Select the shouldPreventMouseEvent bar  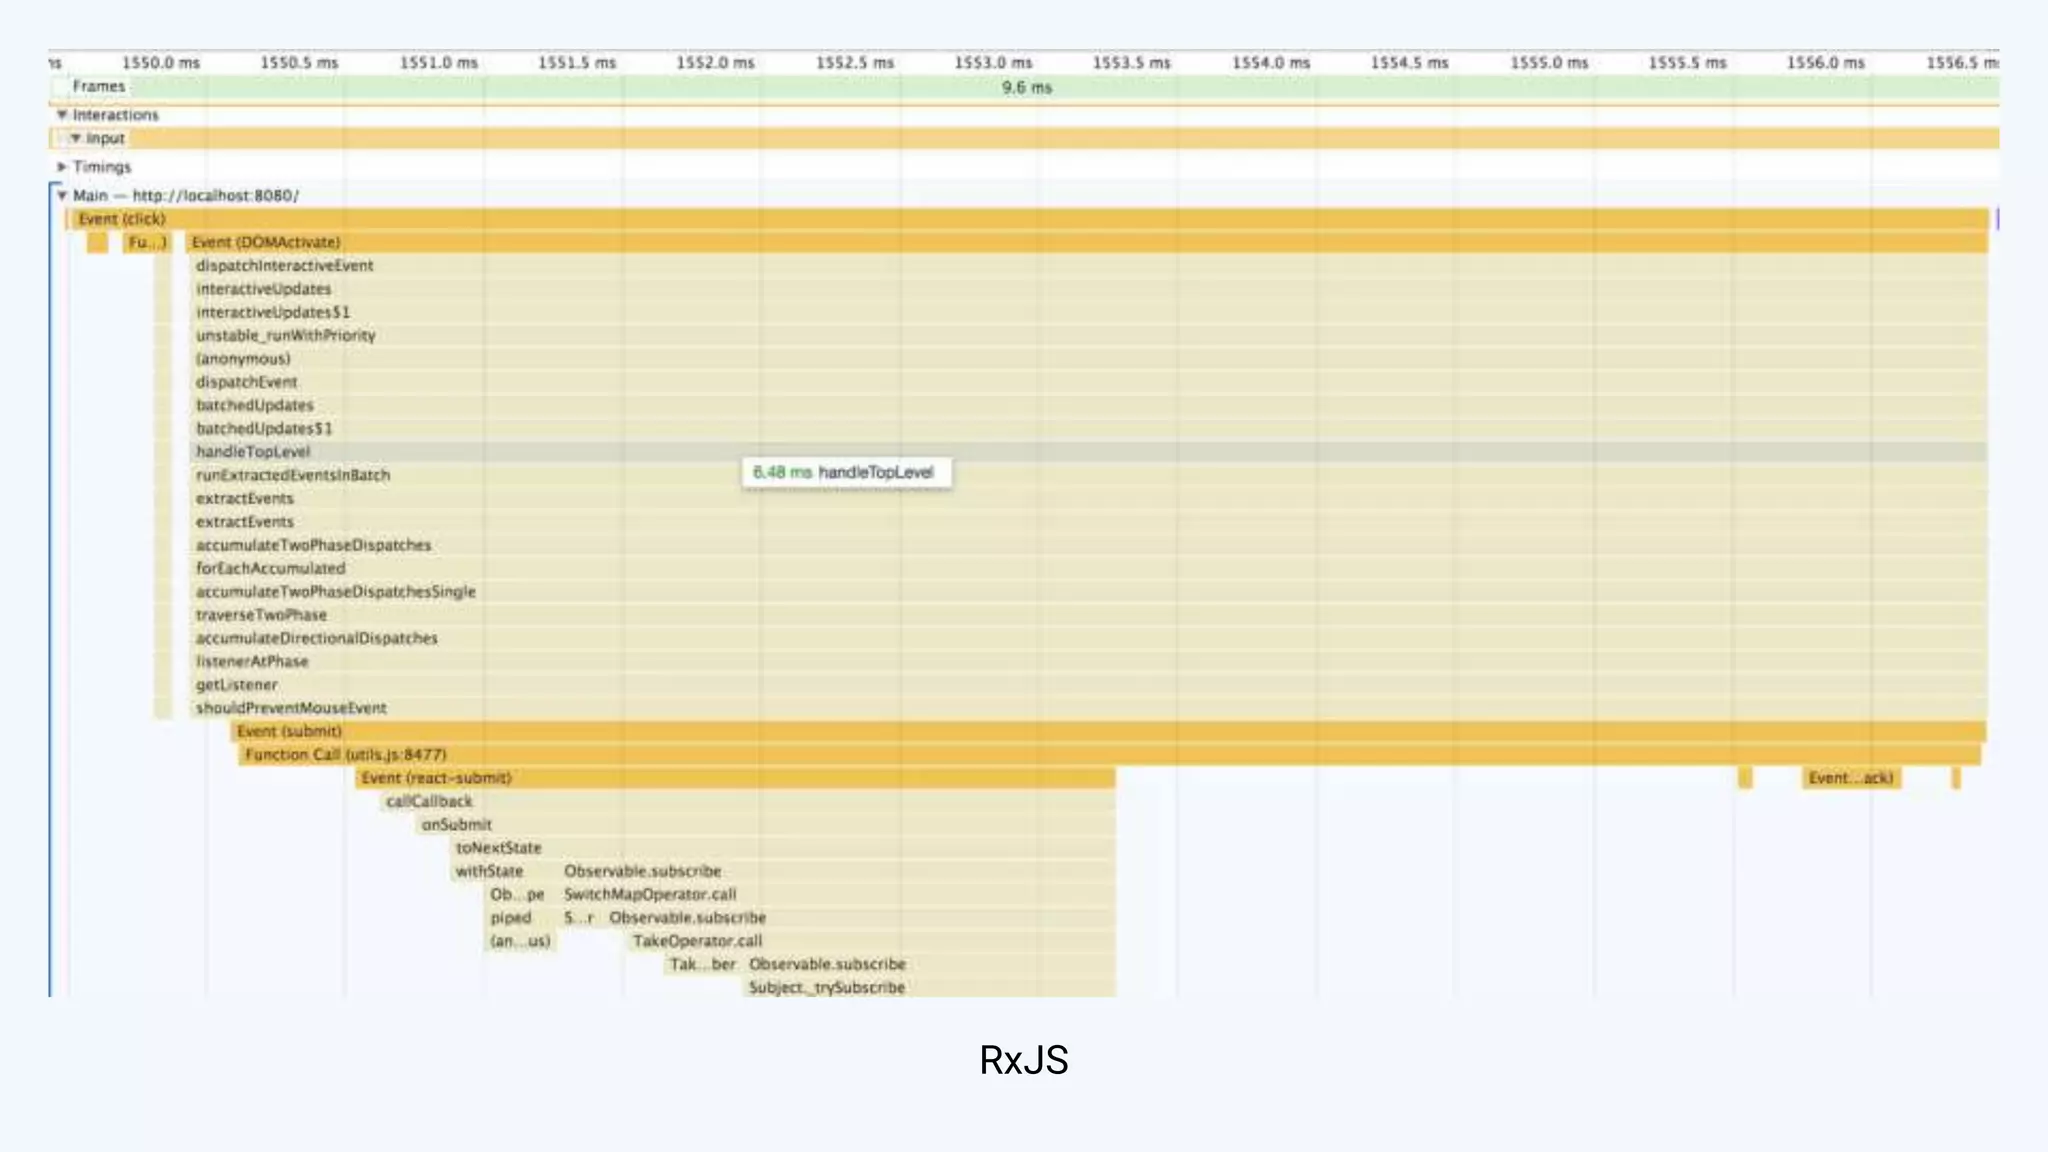[x=1088, y=708]
